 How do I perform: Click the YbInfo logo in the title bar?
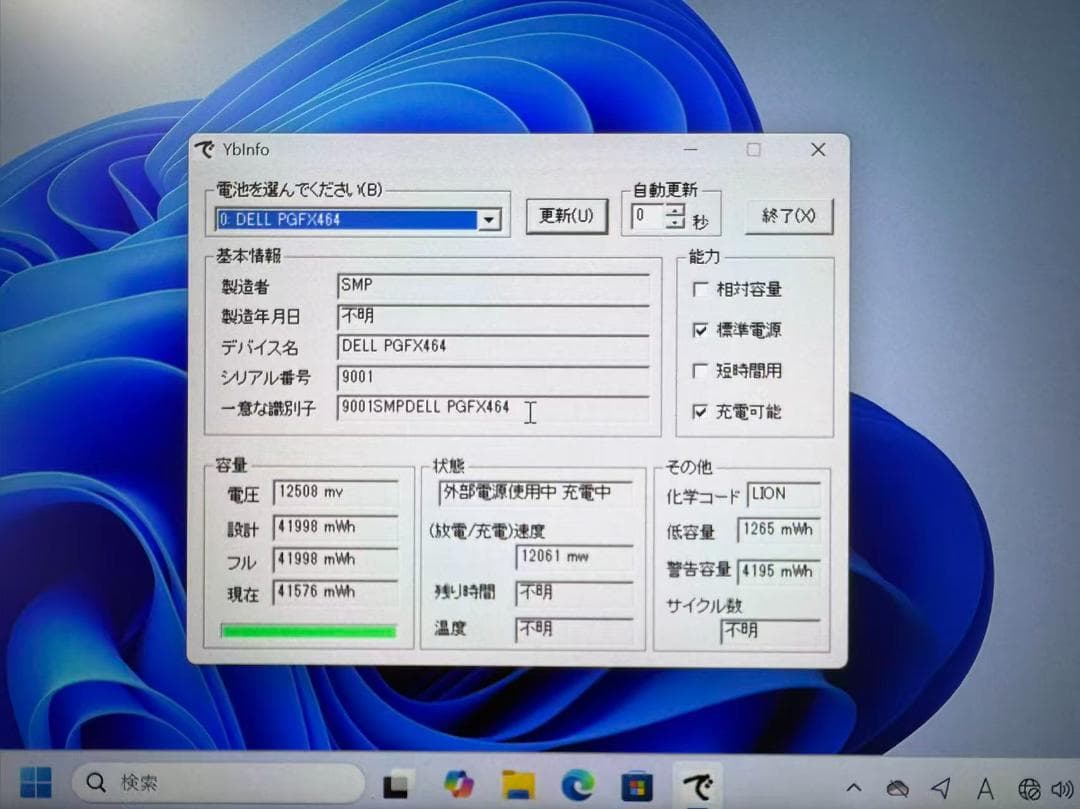207,149
